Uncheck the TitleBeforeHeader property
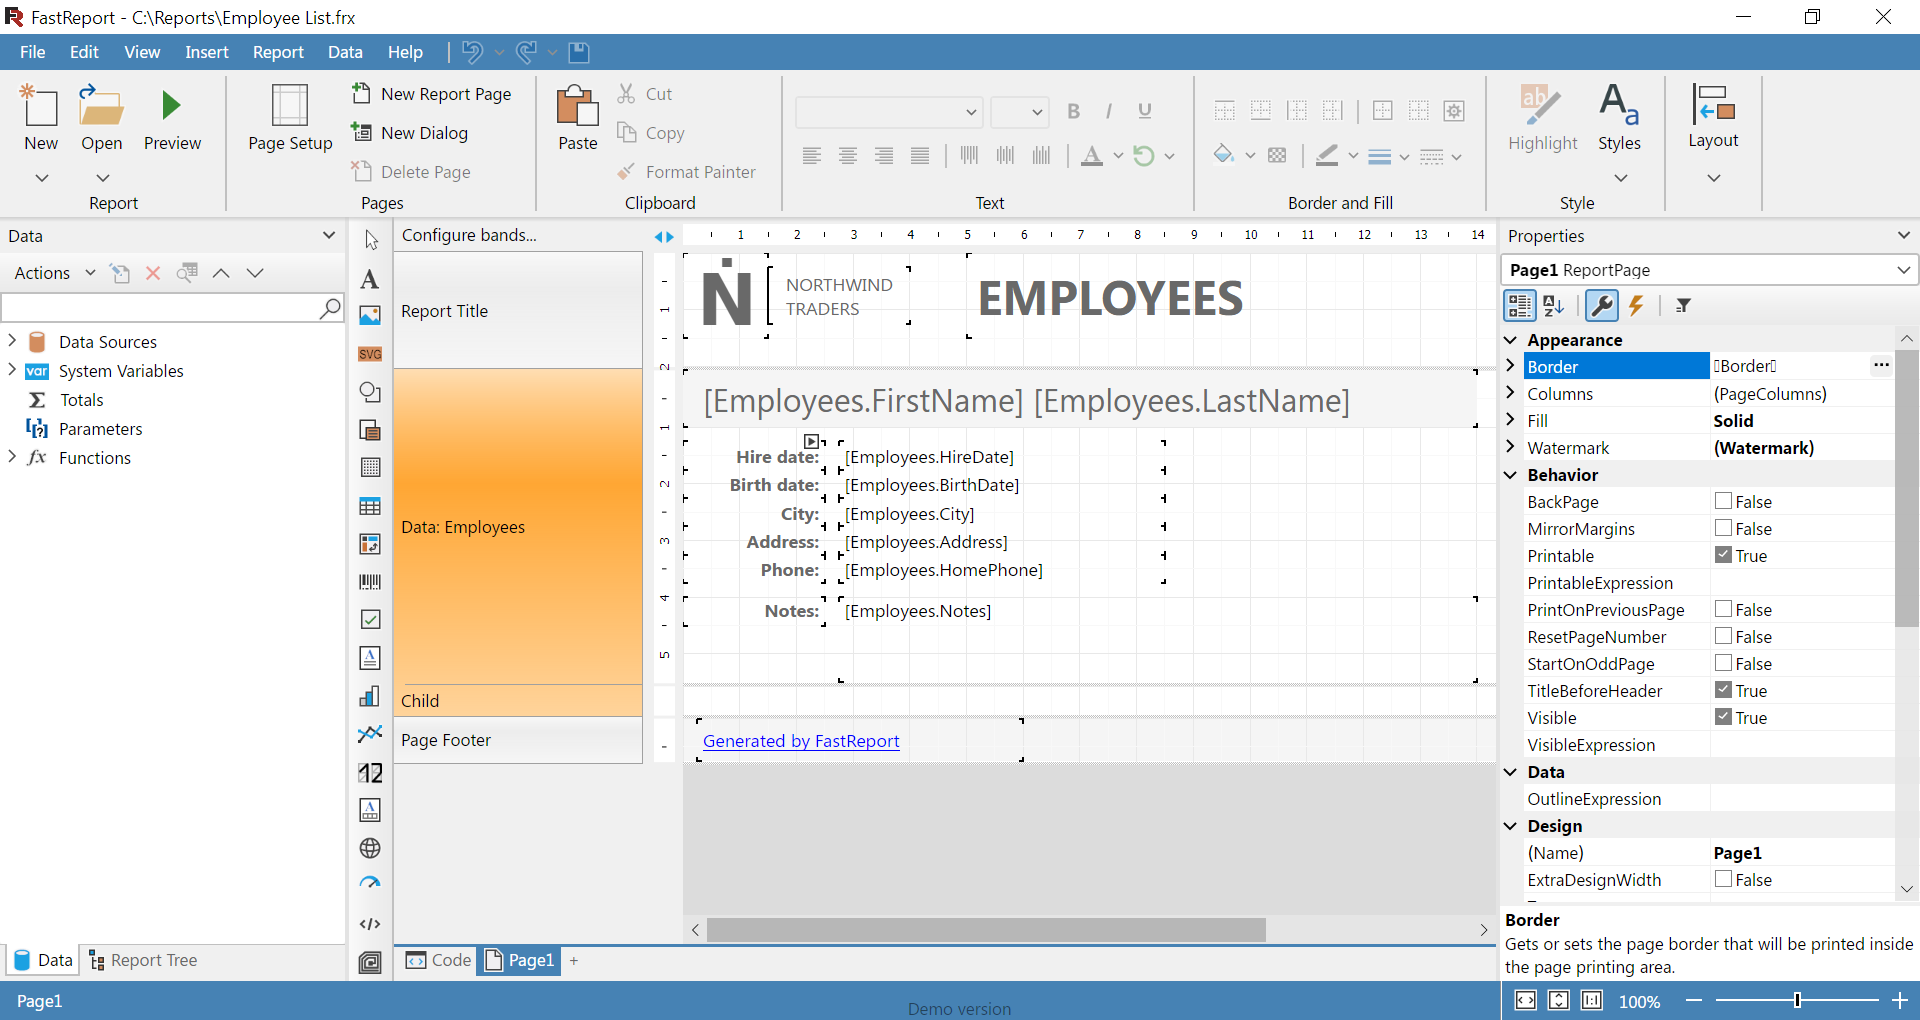Viewport: 1920px width, 1020px height. pyautogui.click(x=1723, y=690)
